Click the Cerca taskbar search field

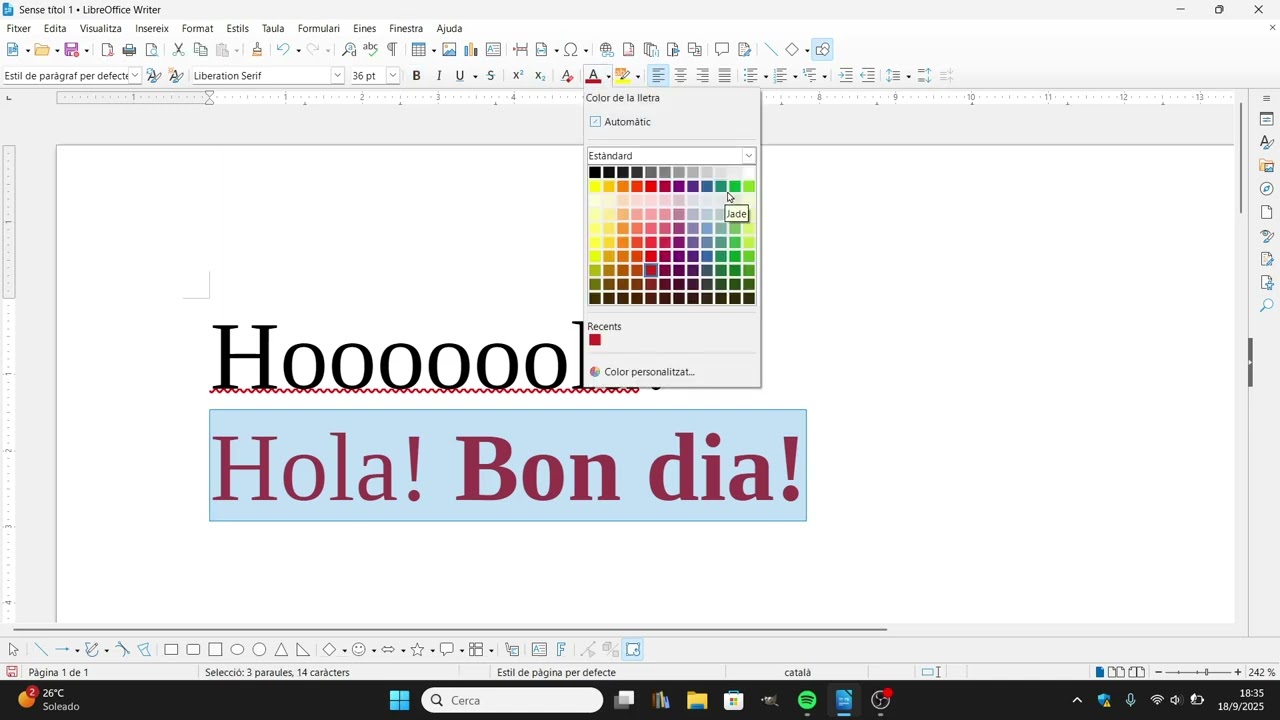click(x=513, y=700)
